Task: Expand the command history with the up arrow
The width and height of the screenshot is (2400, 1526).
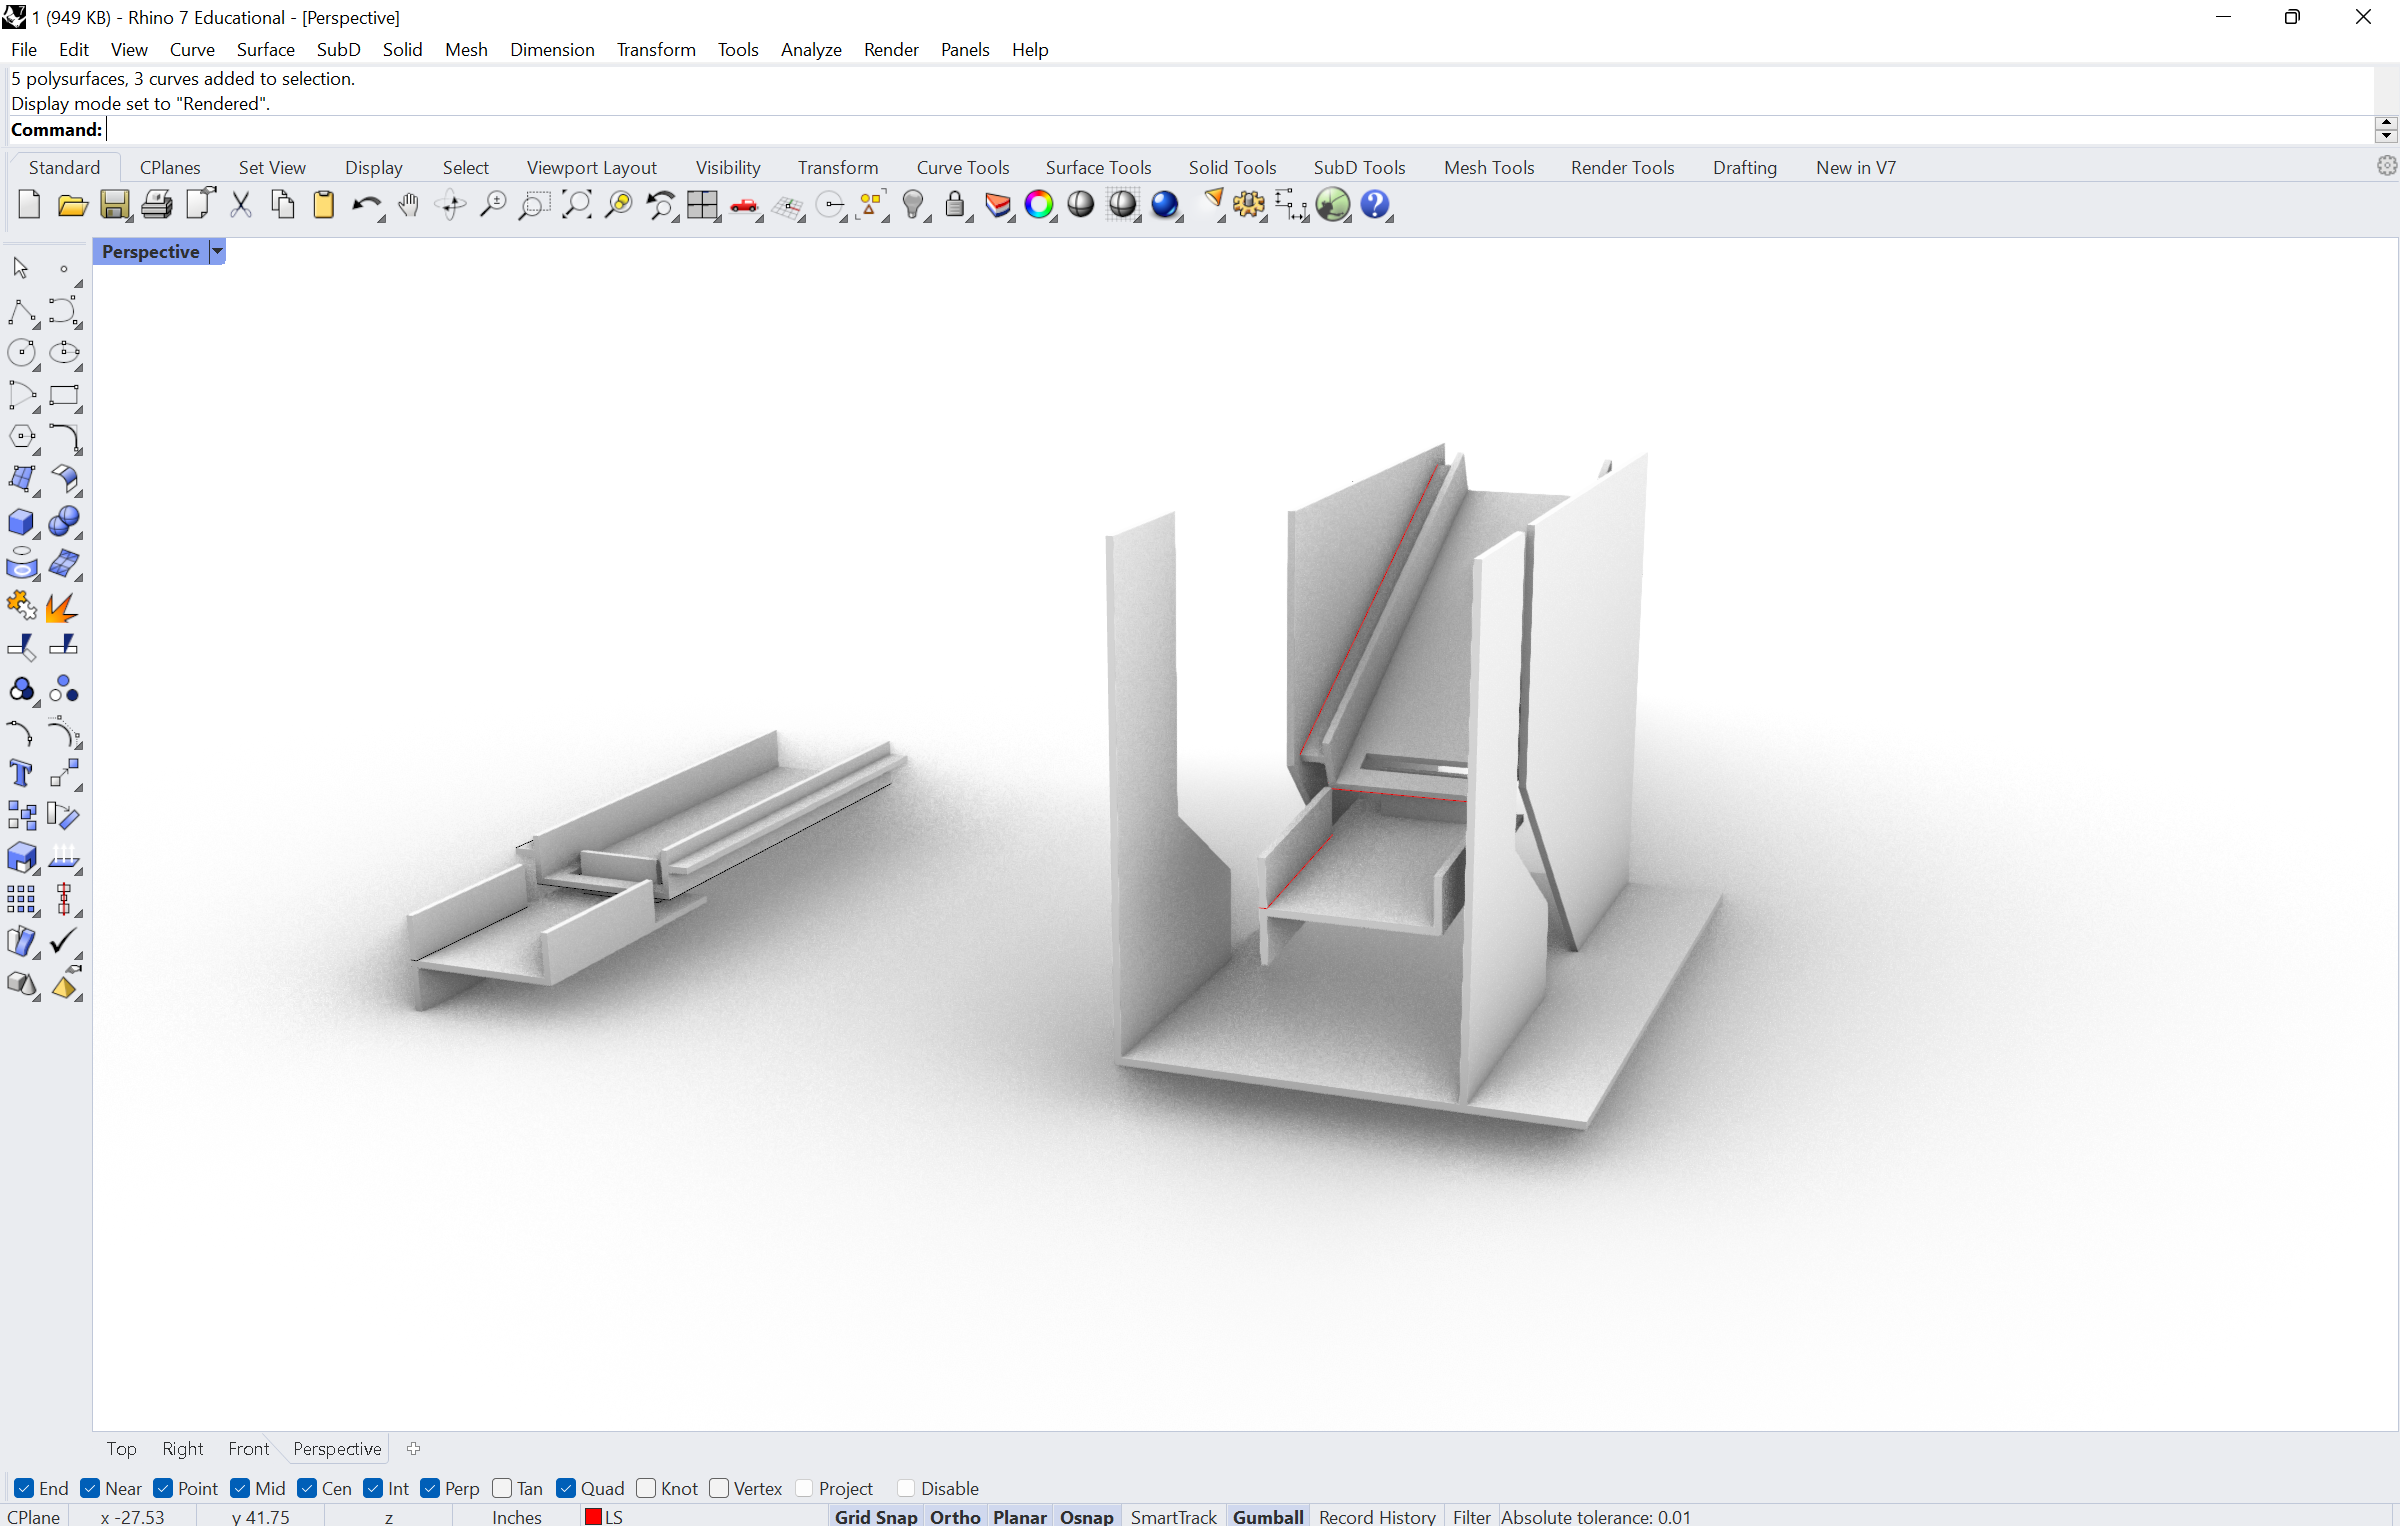Action: click(2384, 121)
